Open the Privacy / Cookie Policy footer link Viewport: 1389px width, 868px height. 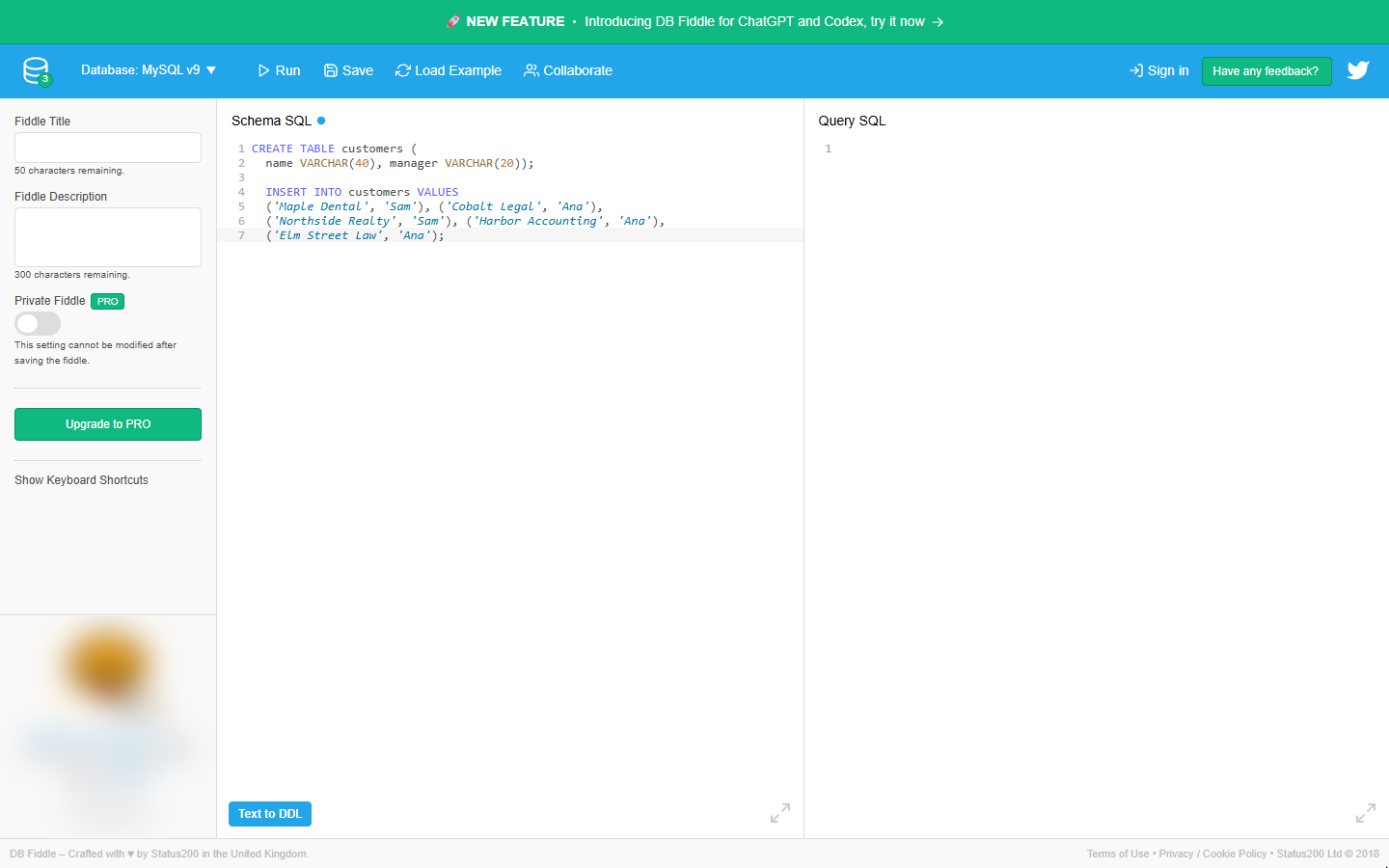click(1213, 854)
